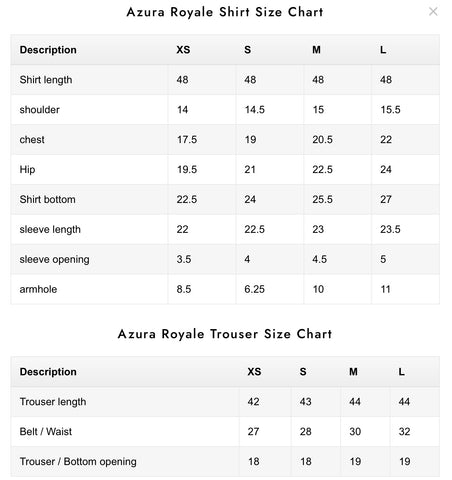
Task: Click the armhole row label
Action: pos(38,289)
